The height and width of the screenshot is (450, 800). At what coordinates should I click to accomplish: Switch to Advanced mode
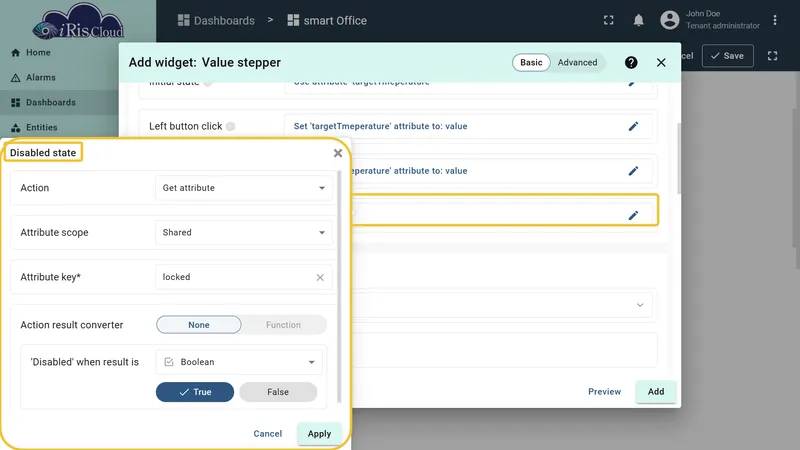(x=577, y=62)
